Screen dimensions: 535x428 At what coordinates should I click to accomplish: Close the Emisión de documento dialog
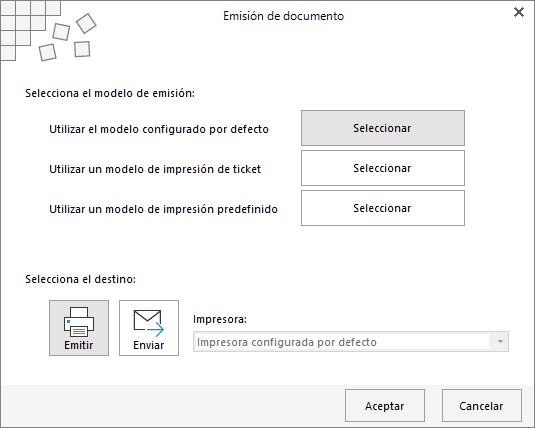(x=519, y=12)
